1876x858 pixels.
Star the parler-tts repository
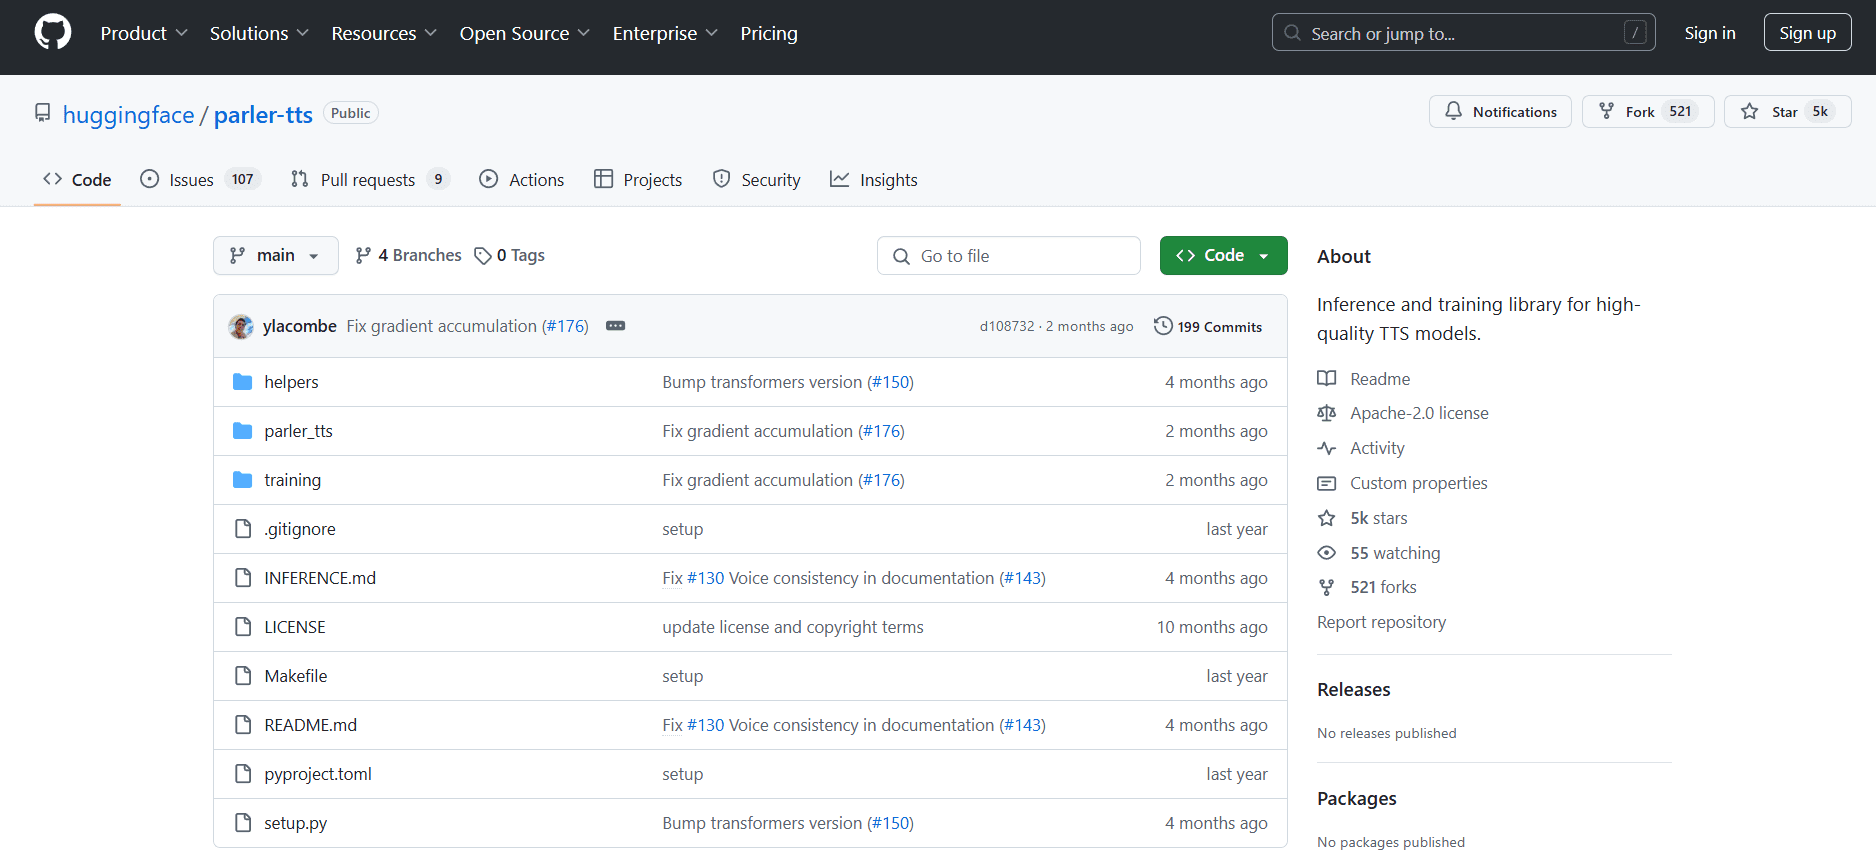pos(1768,111)
